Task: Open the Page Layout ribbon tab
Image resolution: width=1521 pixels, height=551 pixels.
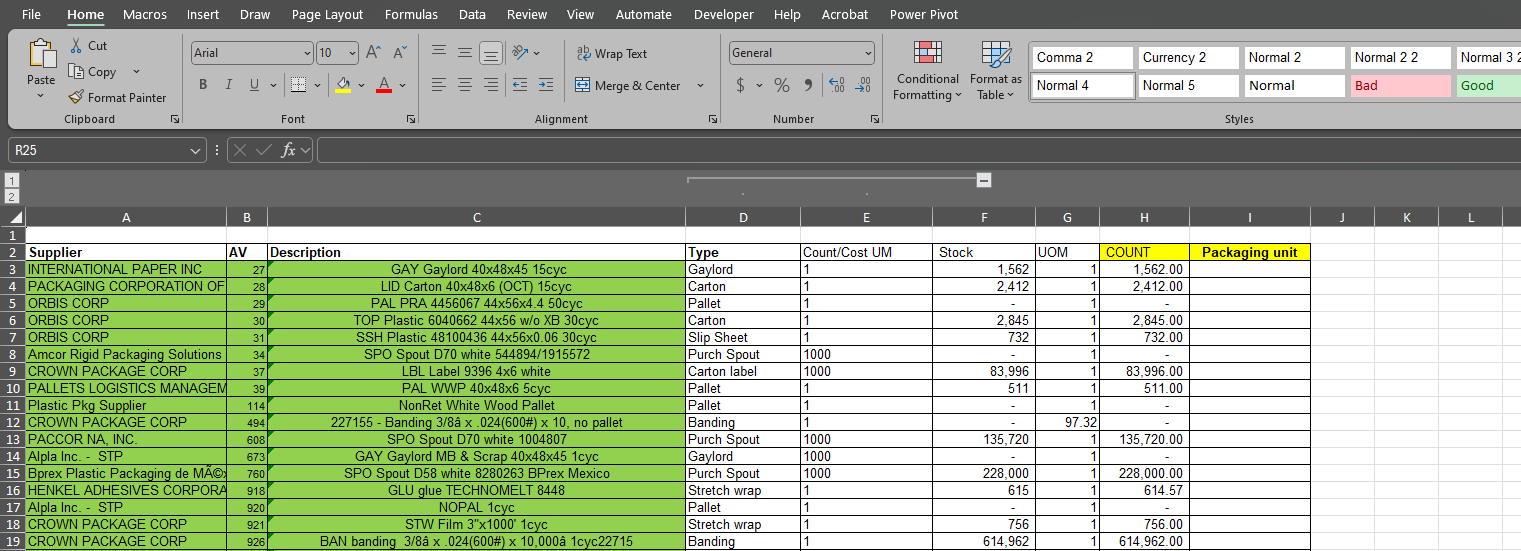Action: 327,14
